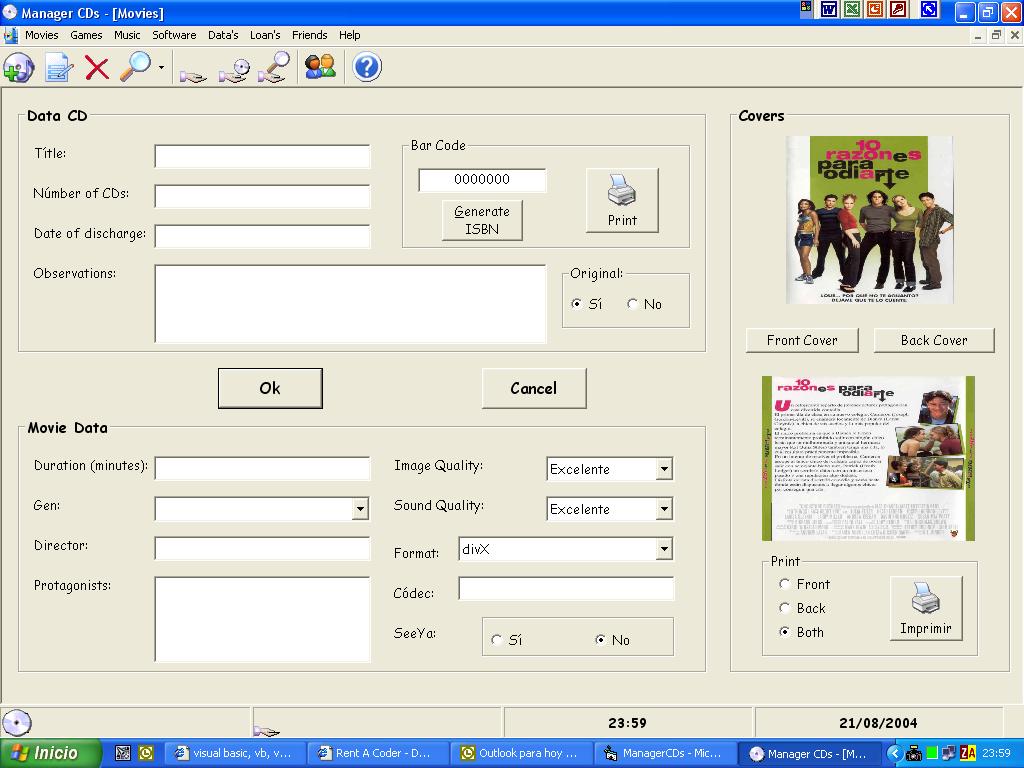Click the edit record toolbar icon
1024x768 pixels.
pyautogui.click(x=59, y=68)
